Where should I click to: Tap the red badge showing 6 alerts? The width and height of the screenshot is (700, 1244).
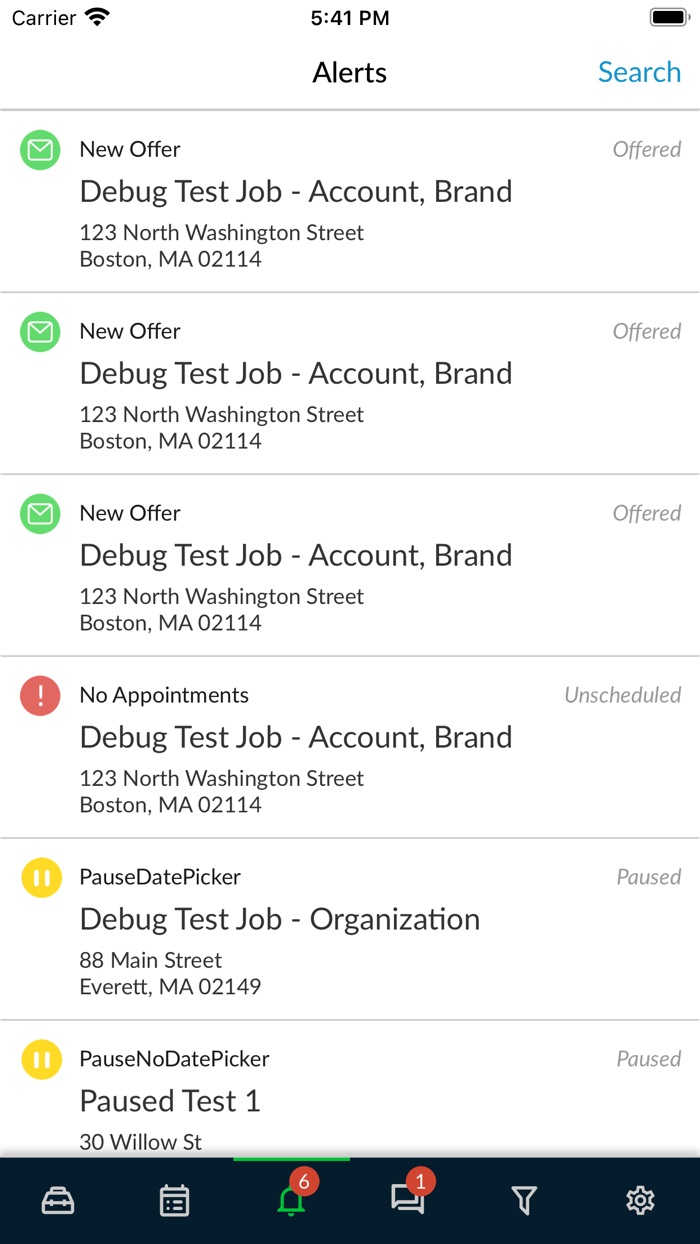tap(305, 1182)
